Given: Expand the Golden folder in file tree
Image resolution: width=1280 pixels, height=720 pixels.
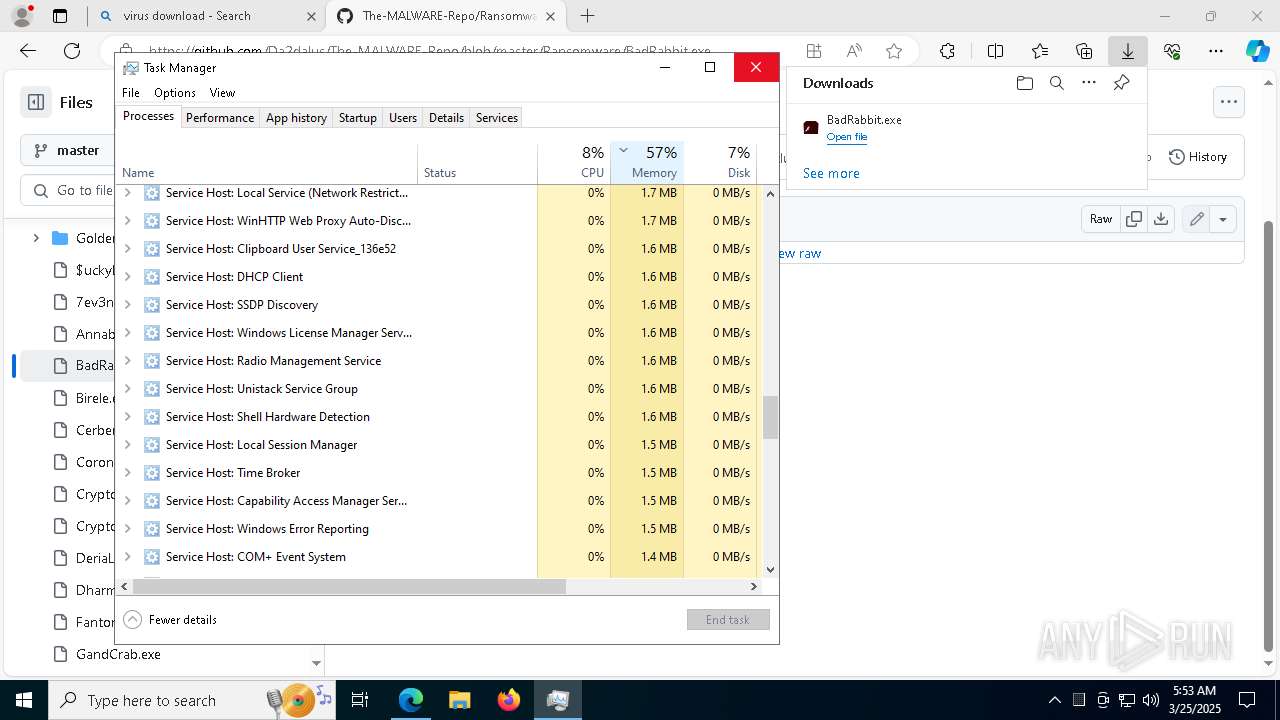Looking at the screenshot, I should (36, 238).
